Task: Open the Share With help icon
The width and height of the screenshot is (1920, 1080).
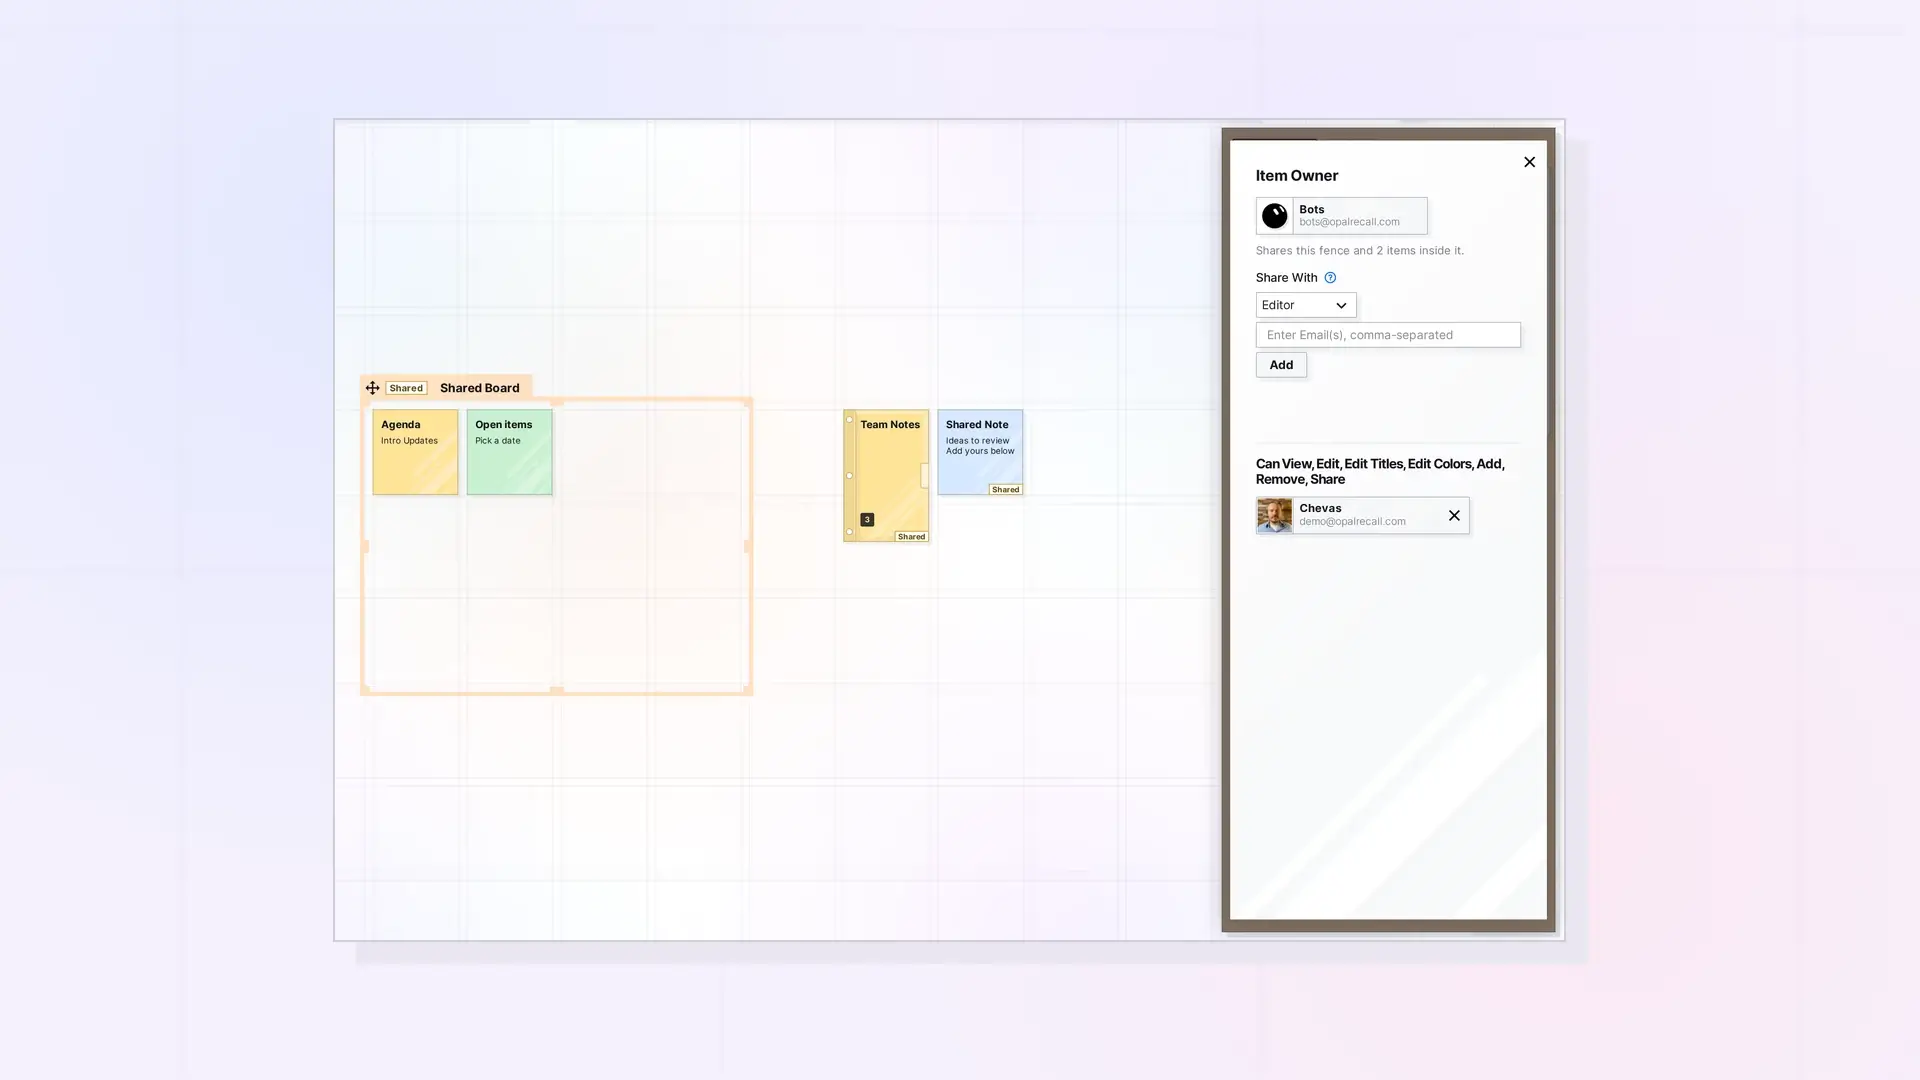Action: [x=1330, y=278]
